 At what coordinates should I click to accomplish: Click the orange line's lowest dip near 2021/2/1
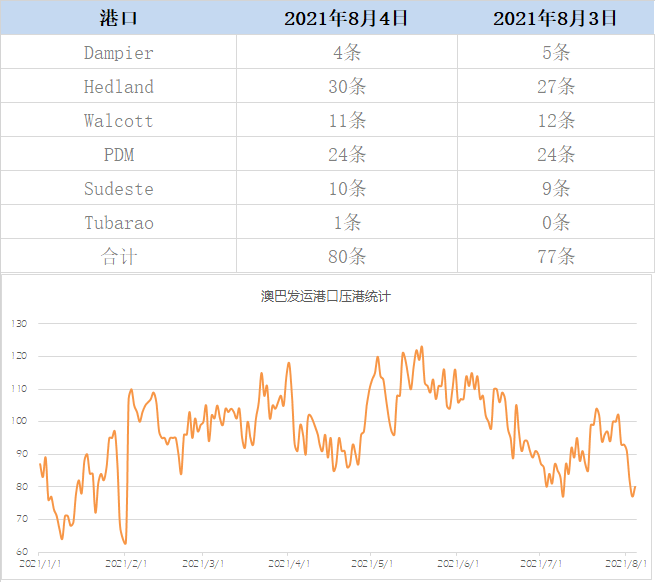(125, 544)
